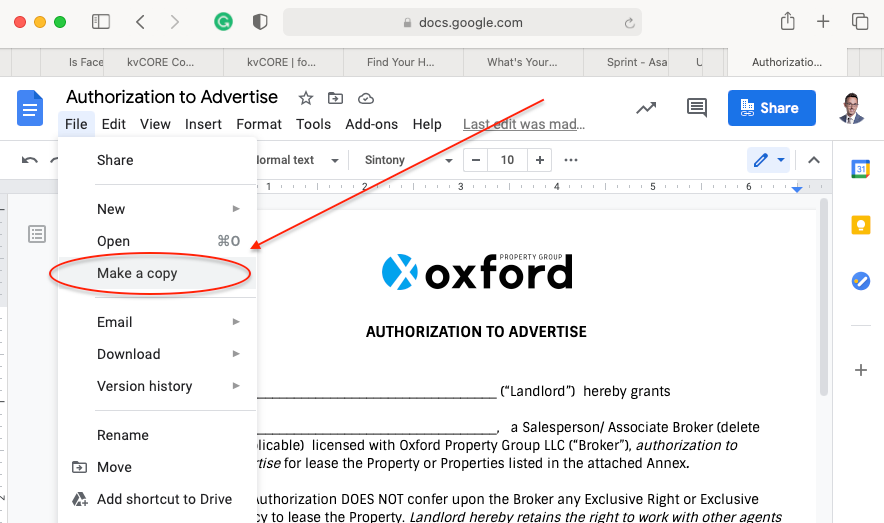
Task: Click the docs.google.com address bar
Action: coord(462,23)
